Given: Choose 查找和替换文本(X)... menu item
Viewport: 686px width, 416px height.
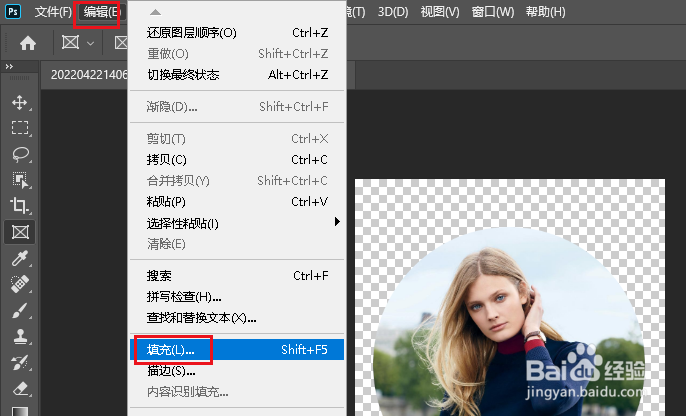Looking at the screenshot, I should pos(237,318).
